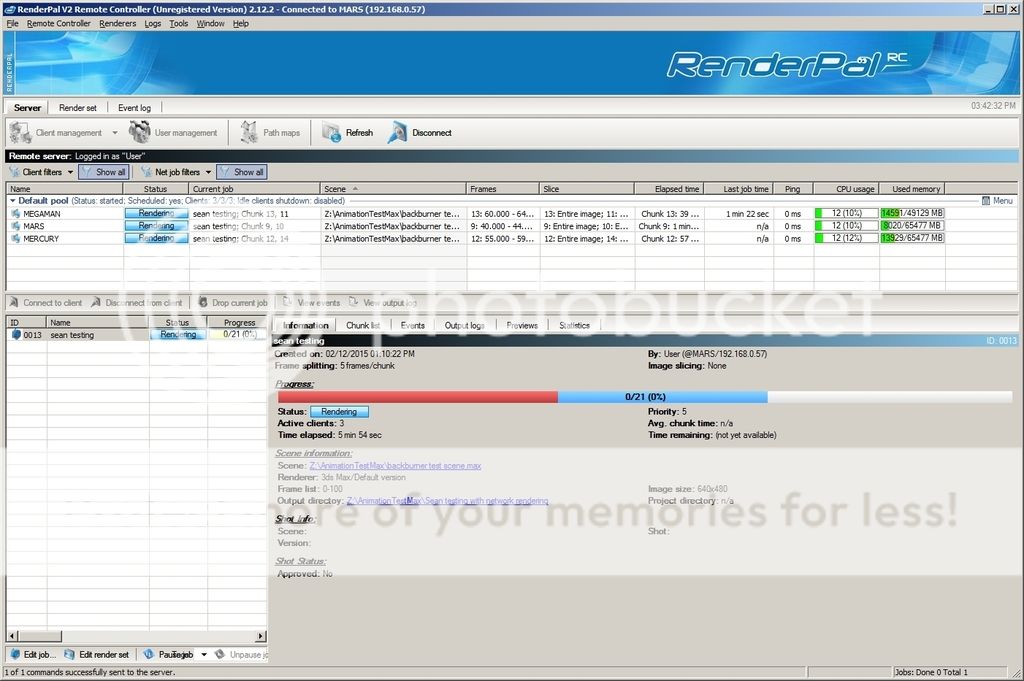Click the Edit job icon
Image resolution: width=1024 pixels, height=681 pixels.
point(15,654)
